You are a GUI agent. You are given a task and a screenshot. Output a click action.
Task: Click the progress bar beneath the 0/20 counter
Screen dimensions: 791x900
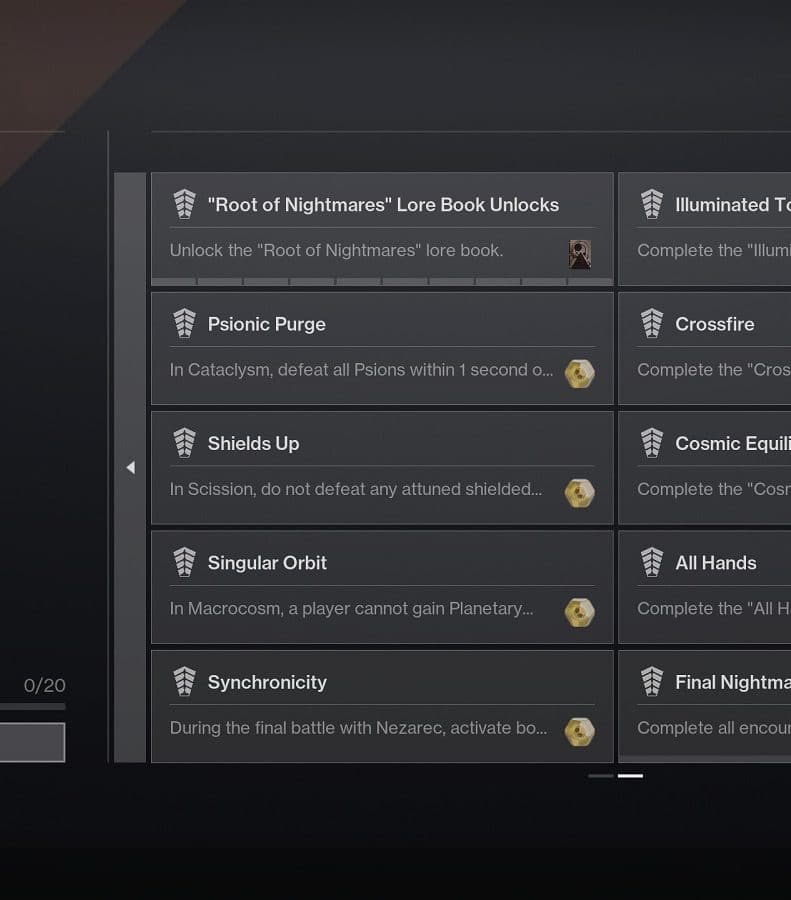(33, 707)
